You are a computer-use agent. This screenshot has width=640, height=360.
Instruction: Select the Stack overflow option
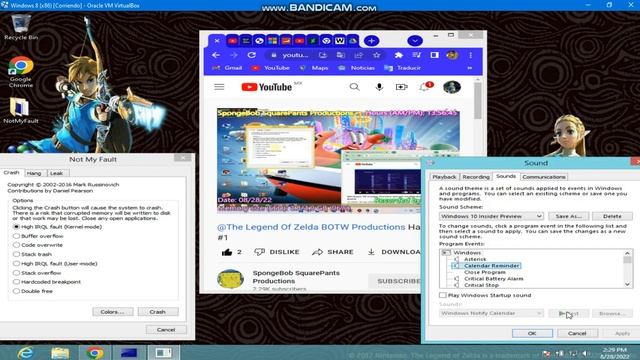(16, 273)
